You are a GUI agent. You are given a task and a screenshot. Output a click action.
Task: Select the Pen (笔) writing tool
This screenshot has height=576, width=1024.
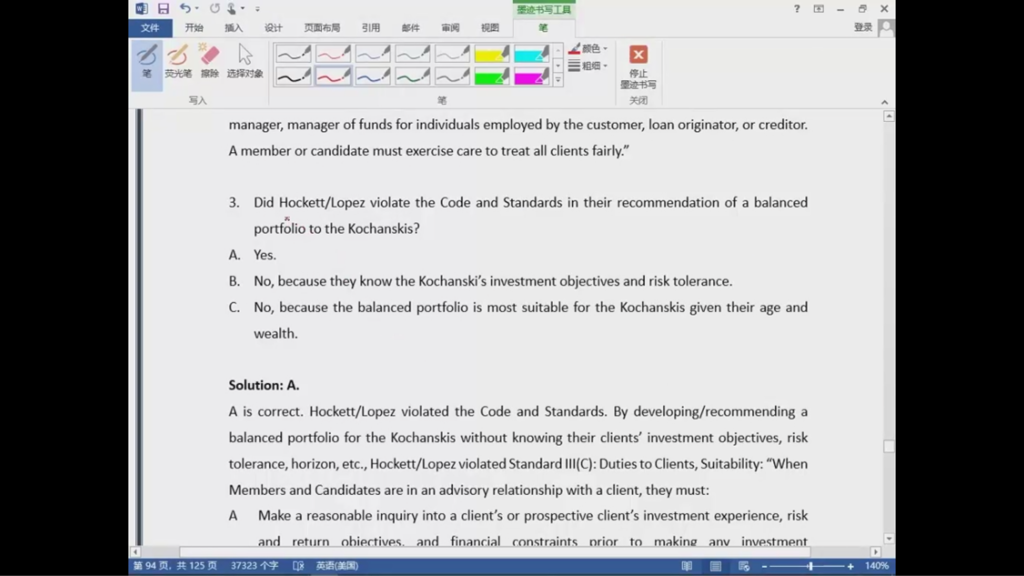tap(147, 60)
